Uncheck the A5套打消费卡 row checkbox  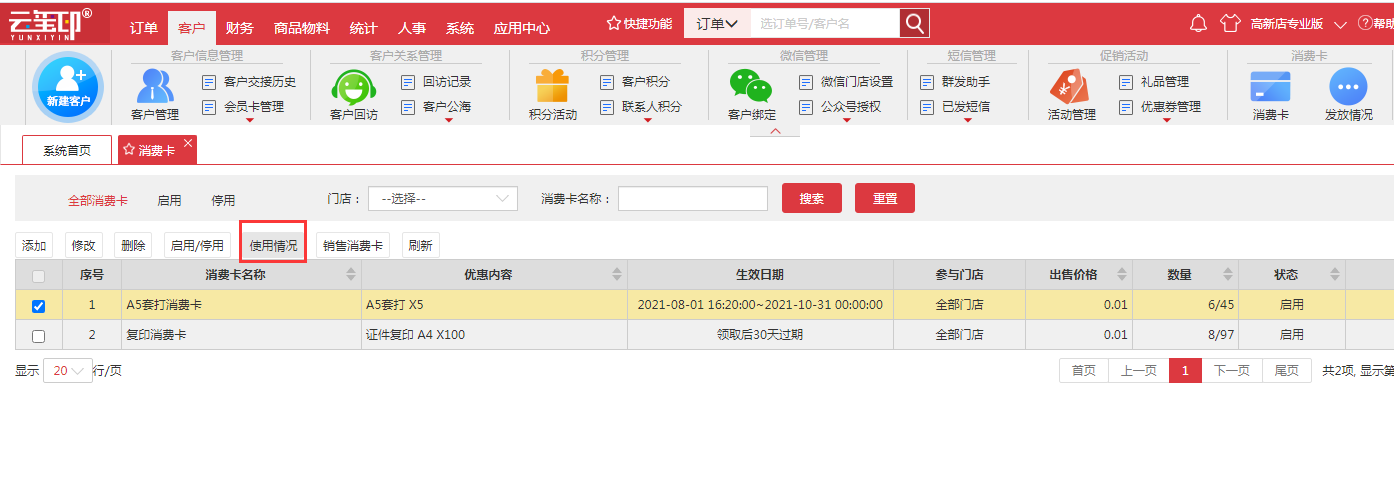[x=39, y=306]
